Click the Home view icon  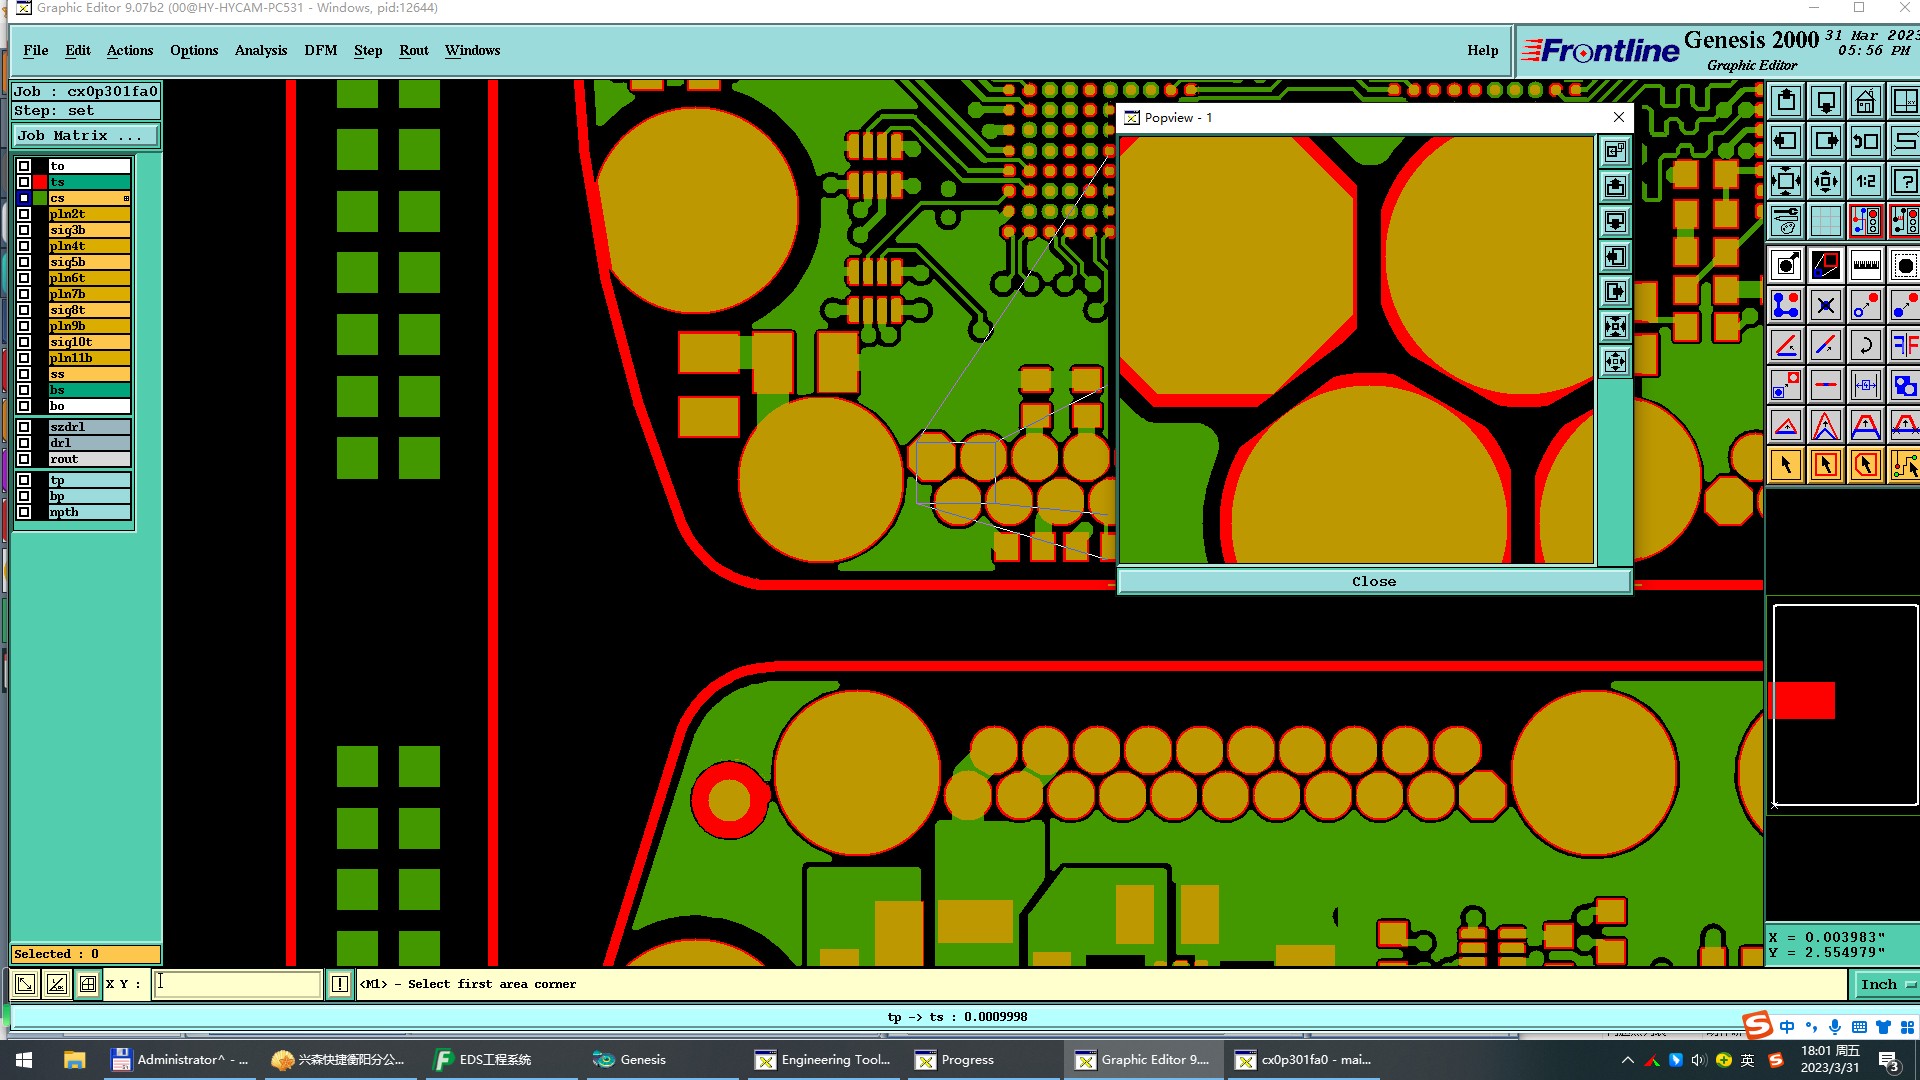point(1865,102)
